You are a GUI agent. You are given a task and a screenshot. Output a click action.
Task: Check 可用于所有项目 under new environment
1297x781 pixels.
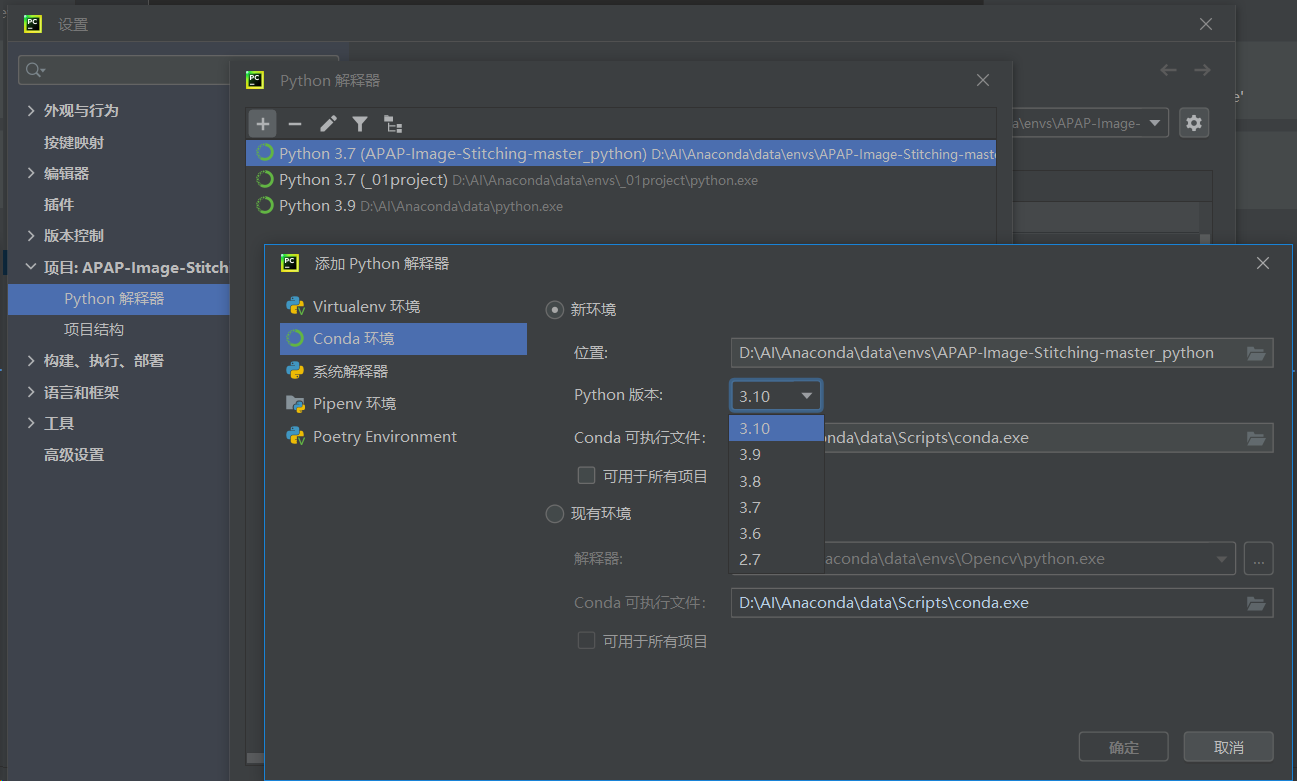click(x=586, y=476)
